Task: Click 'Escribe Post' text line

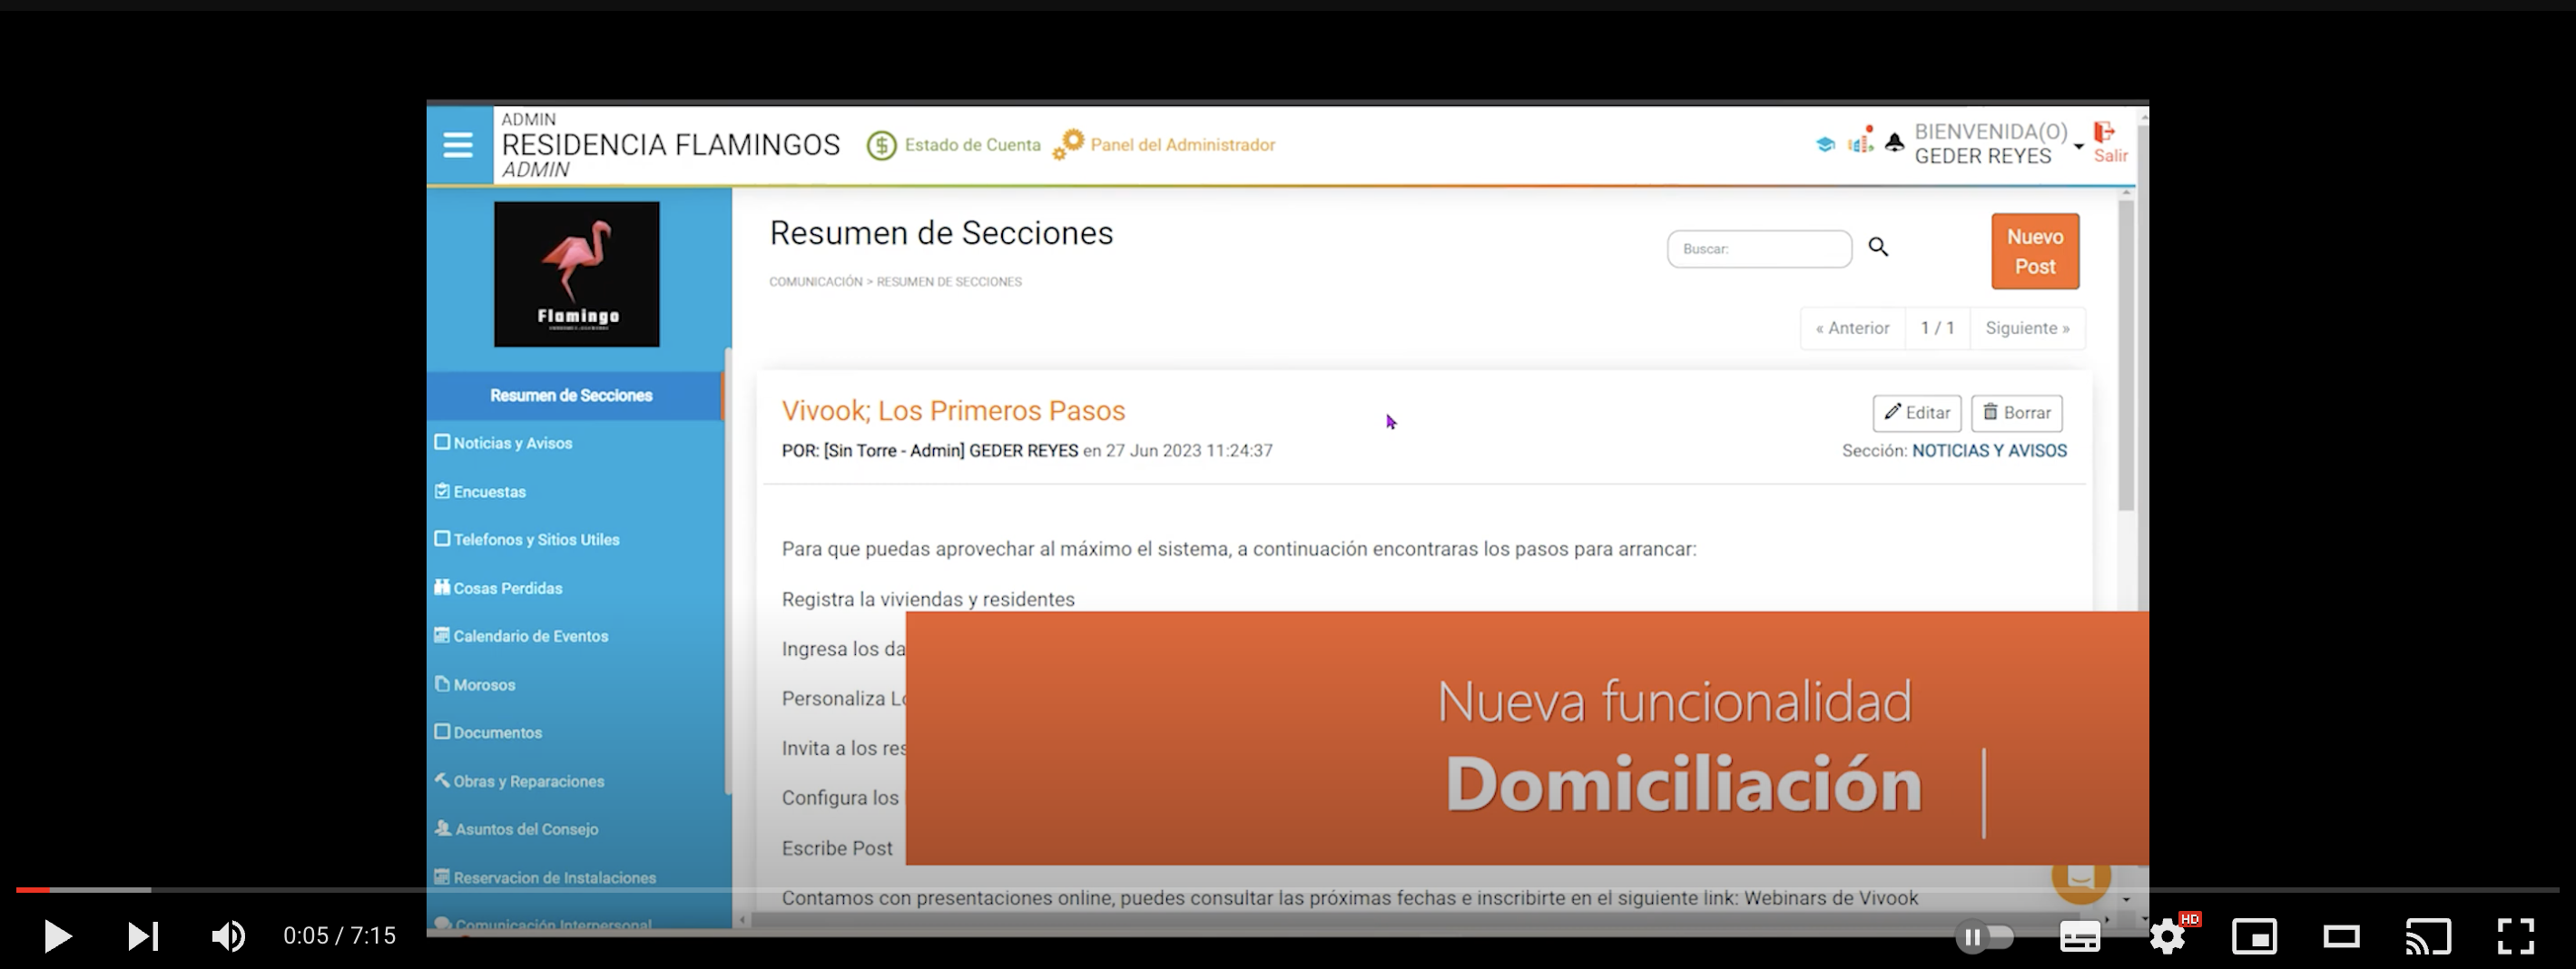Action: 837,848
